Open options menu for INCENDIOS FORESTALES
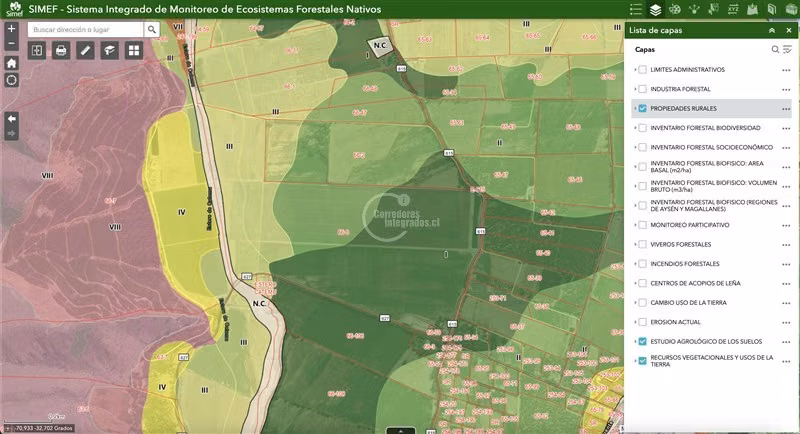The height and width of the screenshot is (434, 800). point(786,264)
